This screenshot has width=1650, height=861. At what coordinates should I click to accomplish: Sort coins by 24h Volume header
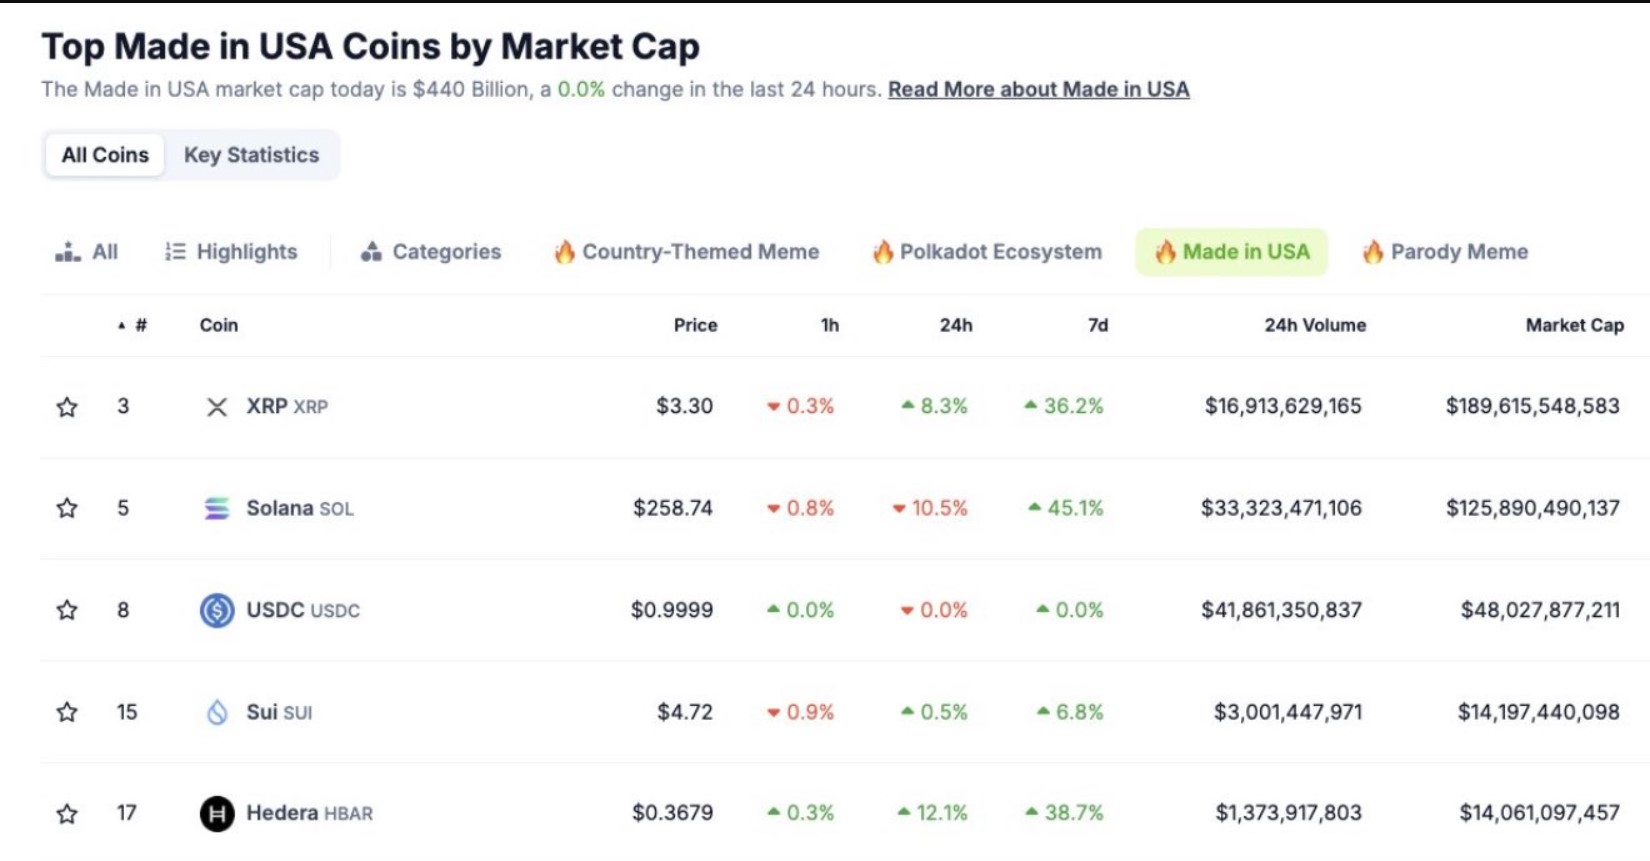pyautogui.click(x=1314, y=326)
